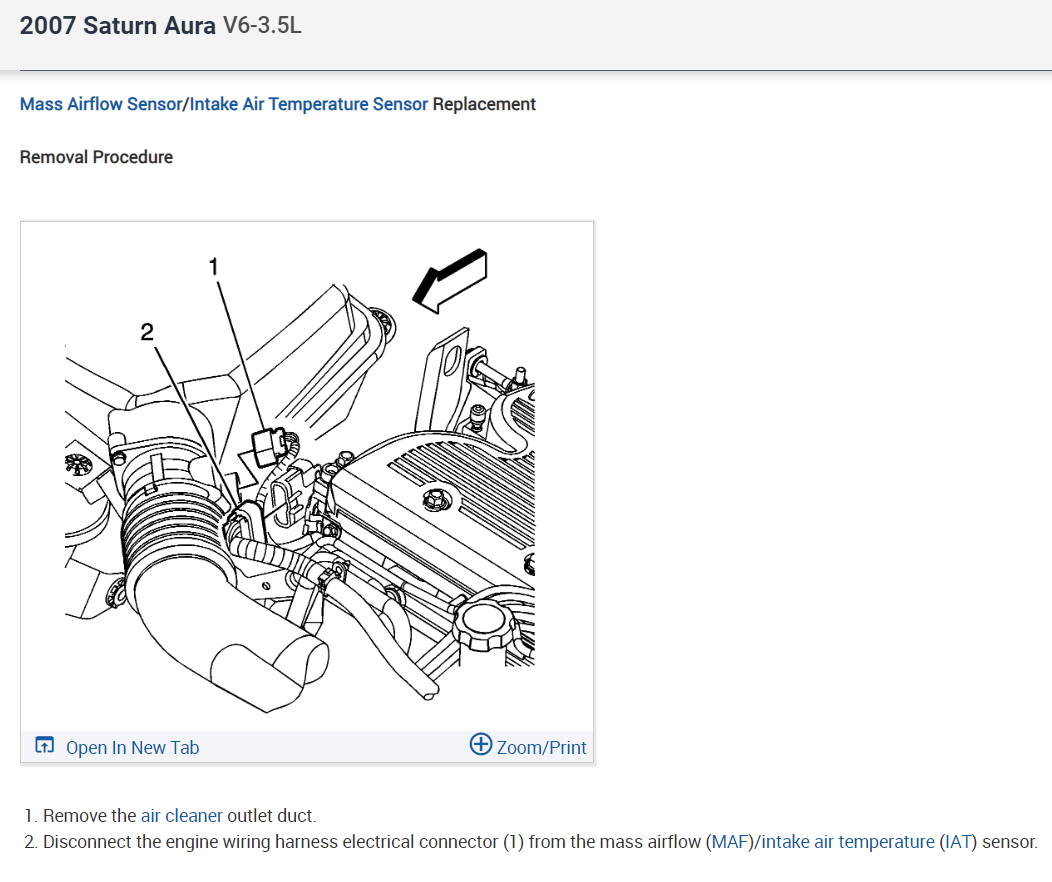
Task: Select the Zoom/Print text link
Action: (541, 747)
